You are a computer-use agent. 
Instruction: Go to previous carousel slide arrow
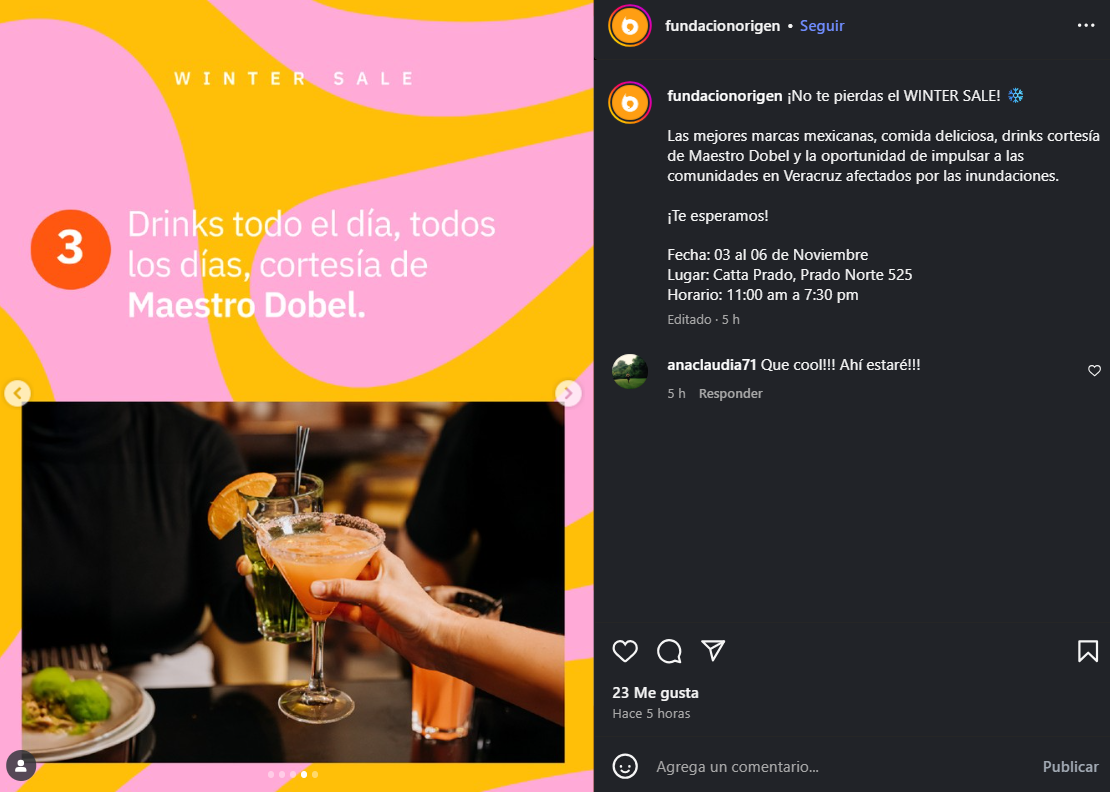[x=17, y=393]
